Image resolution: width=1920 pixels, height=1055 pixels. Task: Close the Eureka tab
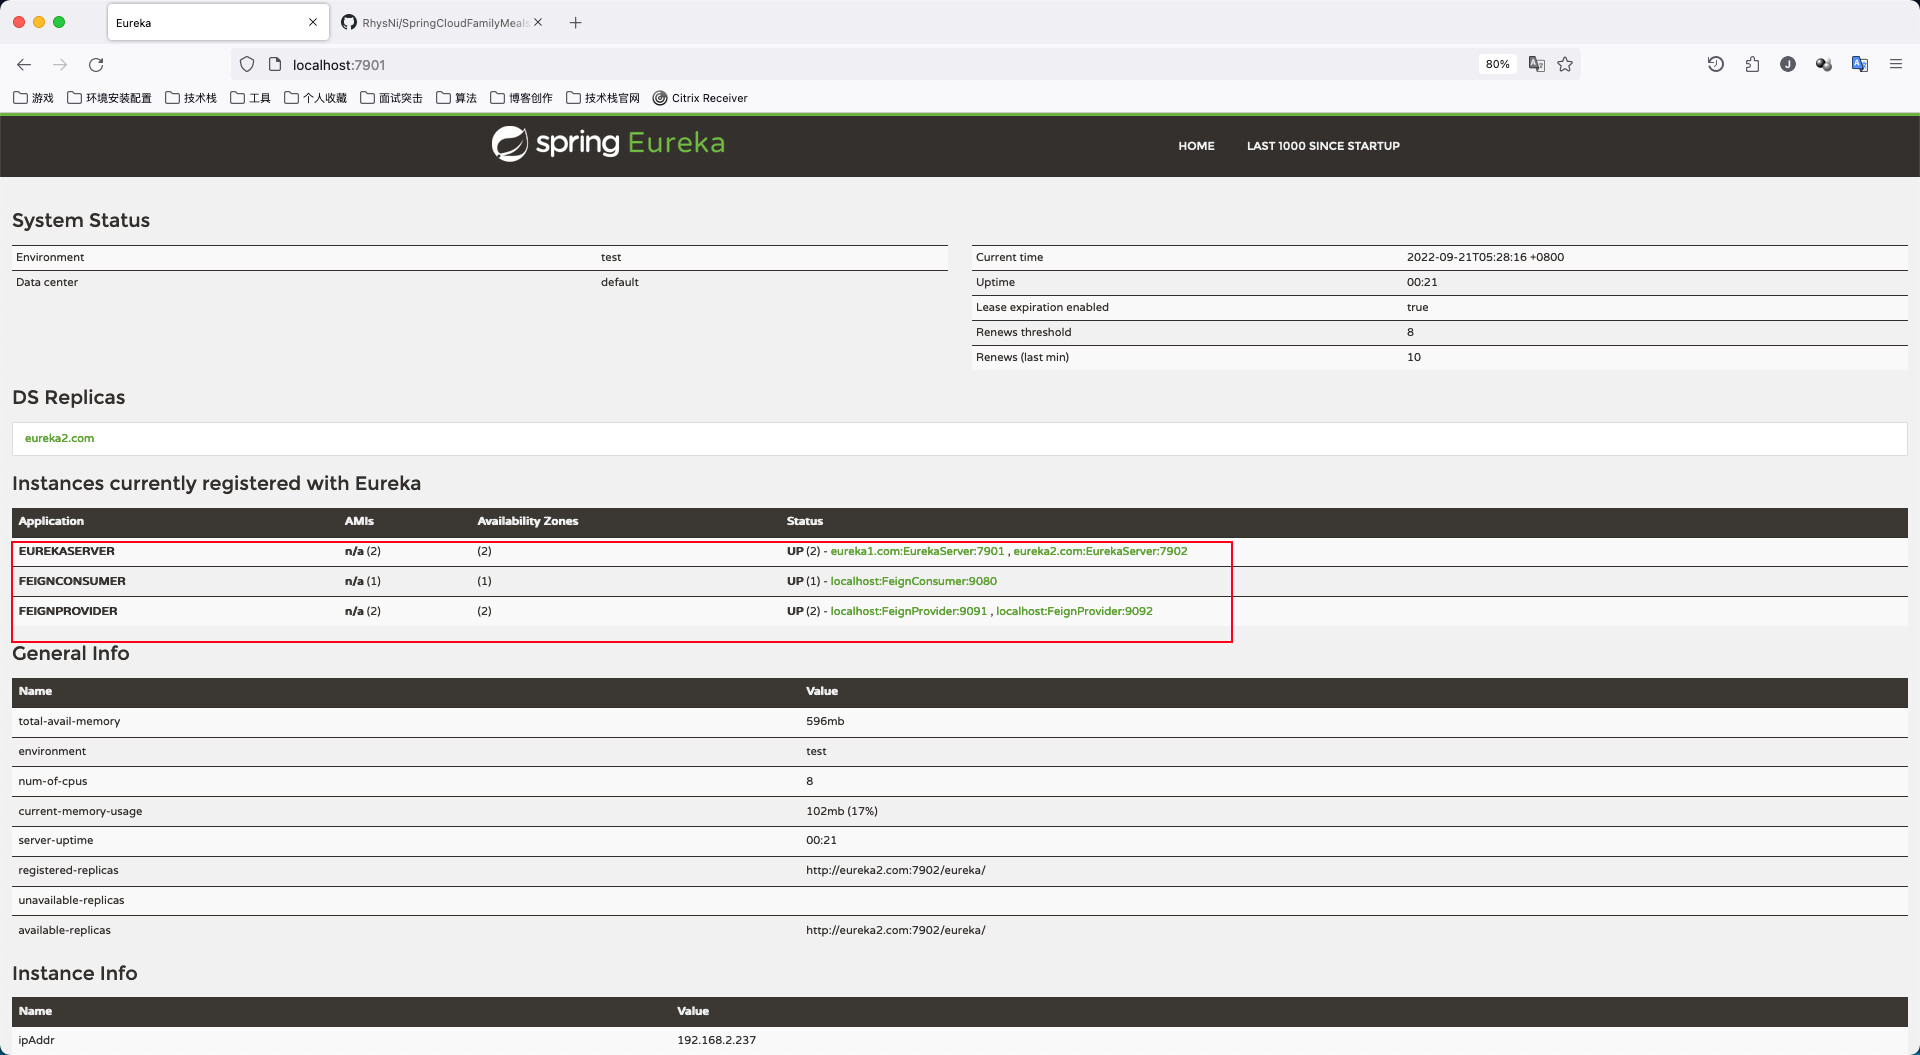tap(313, 22)
